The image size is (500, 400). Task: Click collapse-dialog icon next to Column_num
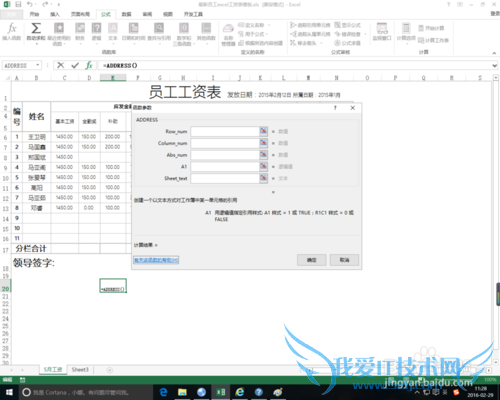[x=263, y=143]
